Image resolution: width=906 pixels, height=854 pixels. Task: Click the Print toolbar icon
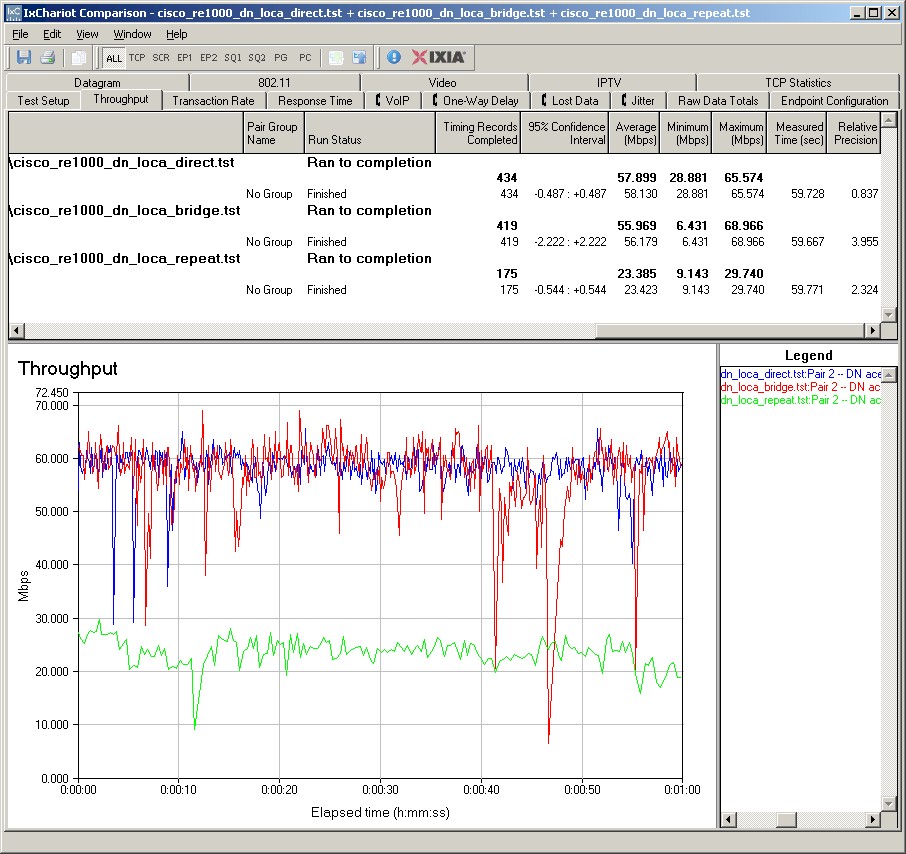pyautogui.click(x=47, y=57)
